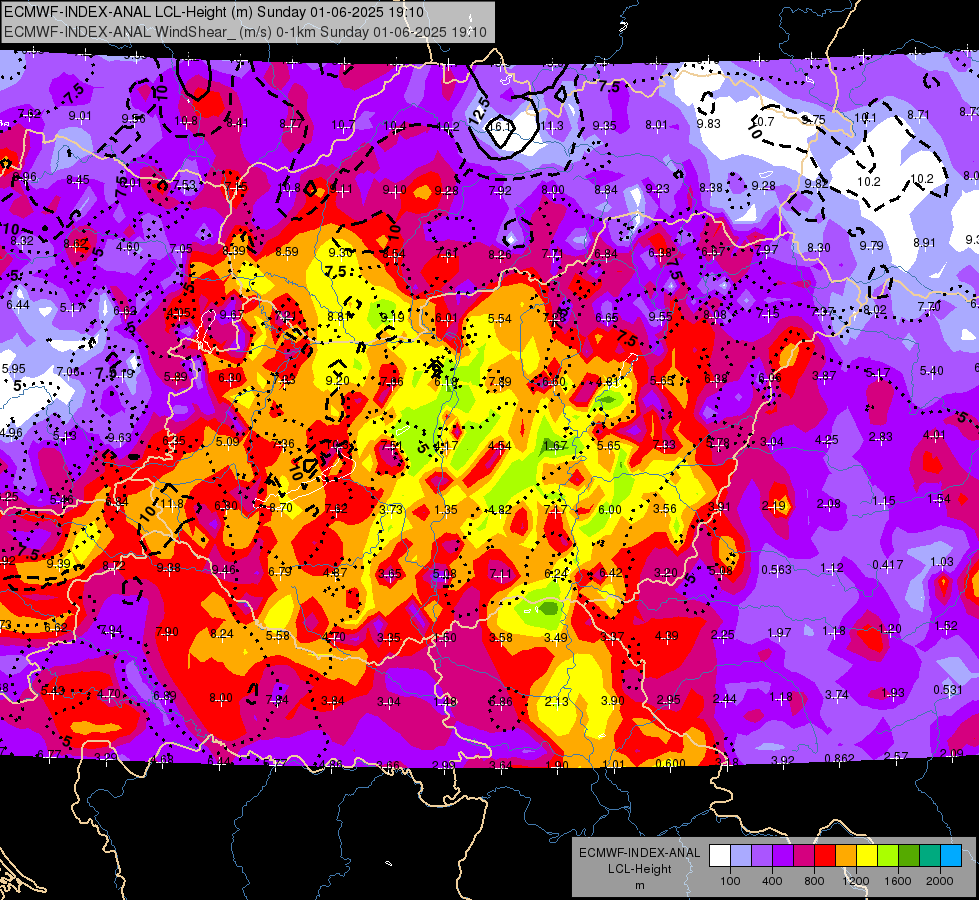The width and height of the screenshot is (979, 900).
Task: Click the wind shear value 11.8
Action: (x=172, y=504)
